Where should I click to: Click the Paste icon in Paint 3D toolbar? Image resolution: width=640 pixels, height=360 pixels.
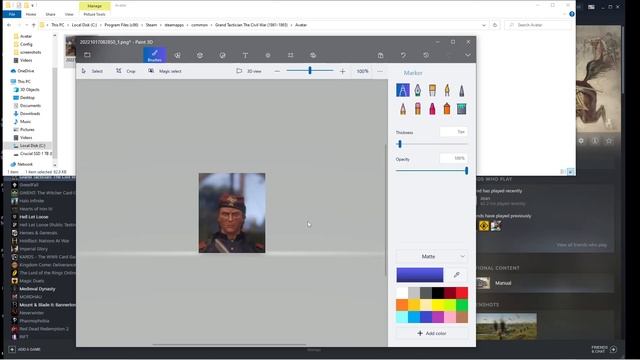[x=380, y=55]
